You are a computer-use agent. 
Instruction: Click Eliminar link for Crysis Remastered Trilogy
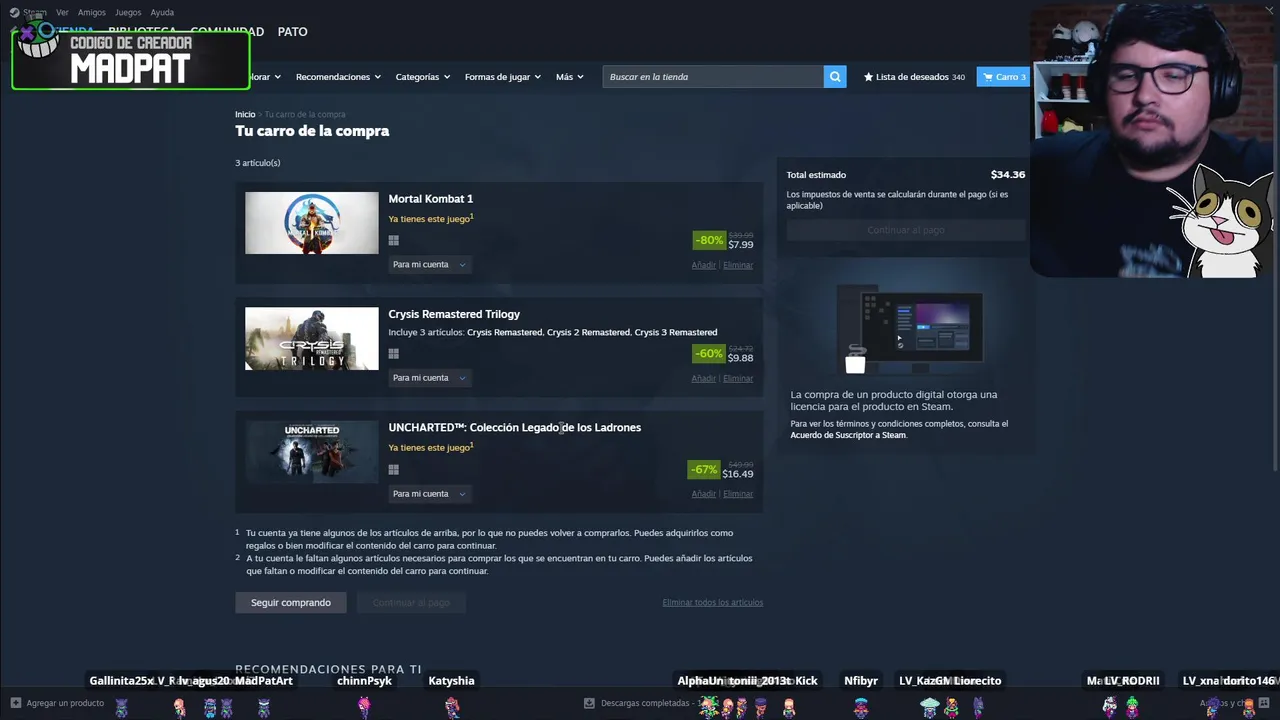pos(738,378)
